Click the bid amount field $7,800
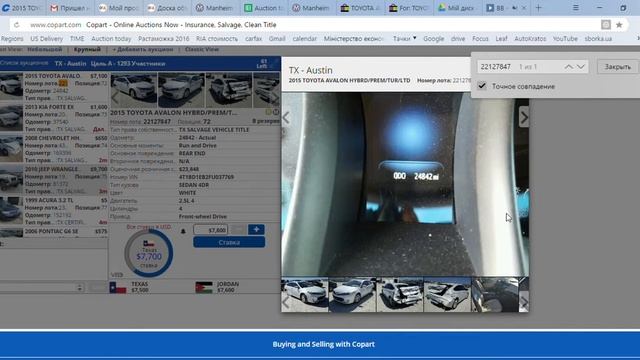640x360 pixels. click(210, 230)
